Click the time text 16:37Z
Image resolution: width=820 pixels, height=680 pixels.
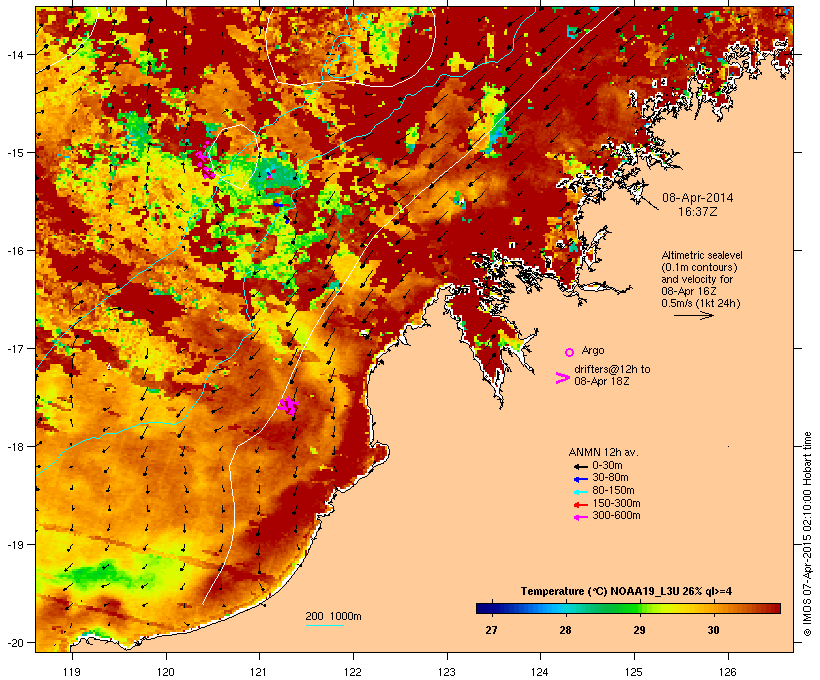pyautogui.click(x=698, y=212)
